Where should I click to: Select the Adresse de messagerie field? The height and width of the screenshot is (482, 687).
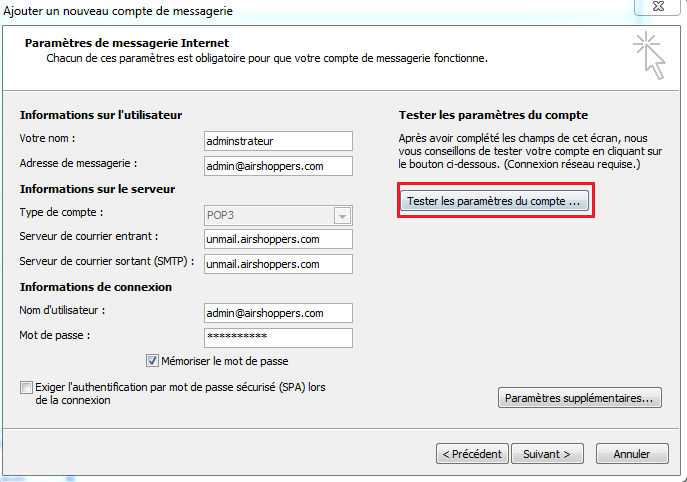tap(278, 166)
